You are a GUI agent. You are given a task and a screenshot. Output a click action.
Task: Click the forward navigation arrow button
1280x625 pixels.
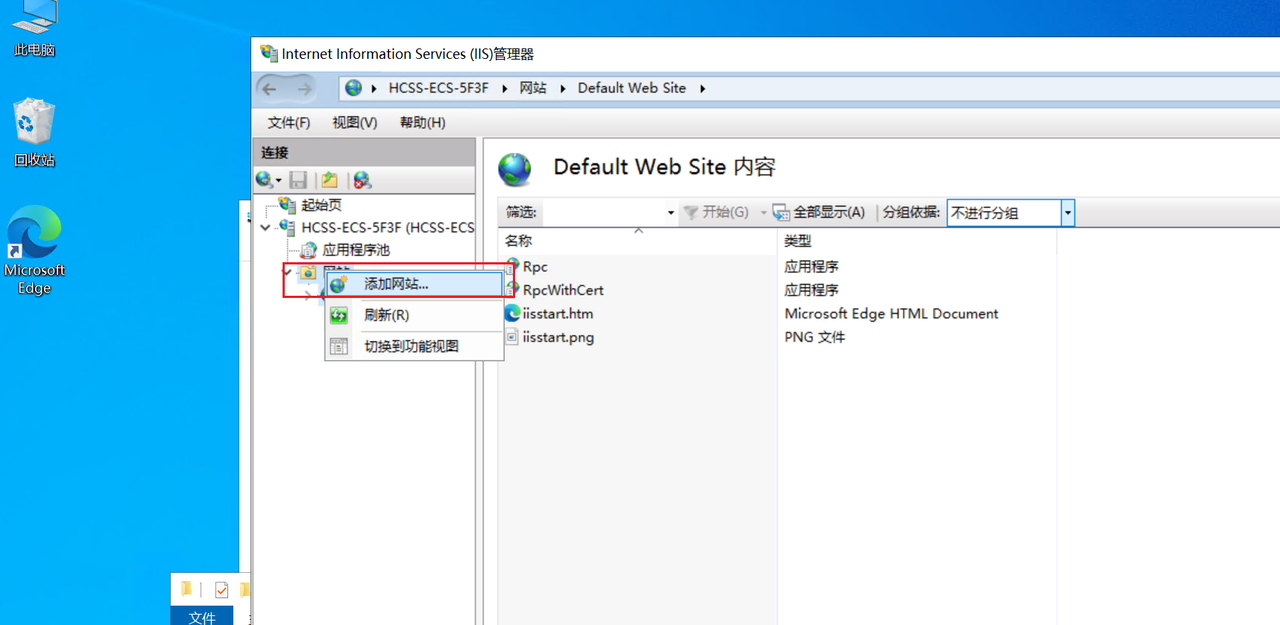pyautogui.click(x=304, y=89)
